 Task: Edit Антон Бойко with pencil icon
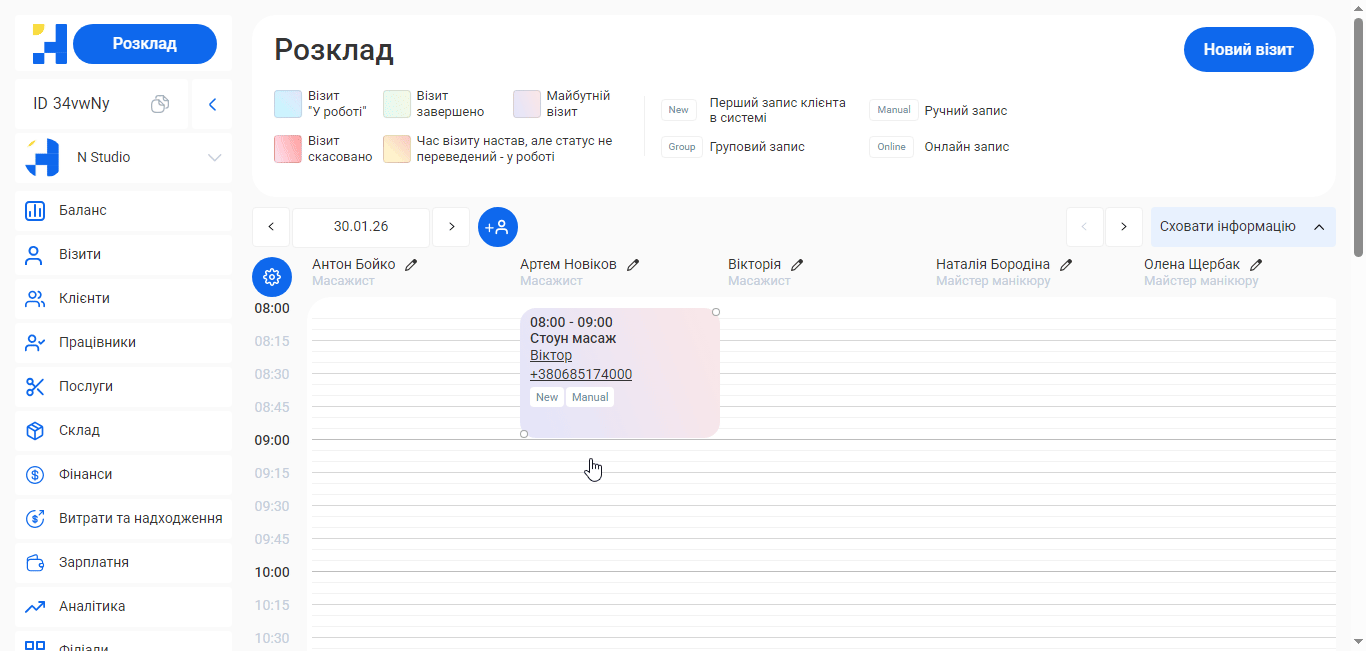(411, 265)
